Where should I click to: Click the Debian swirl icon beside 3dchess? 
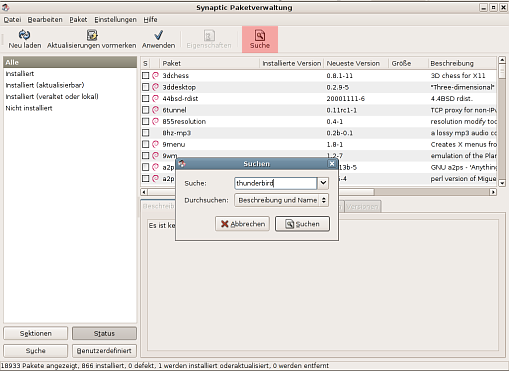(155, 76)
